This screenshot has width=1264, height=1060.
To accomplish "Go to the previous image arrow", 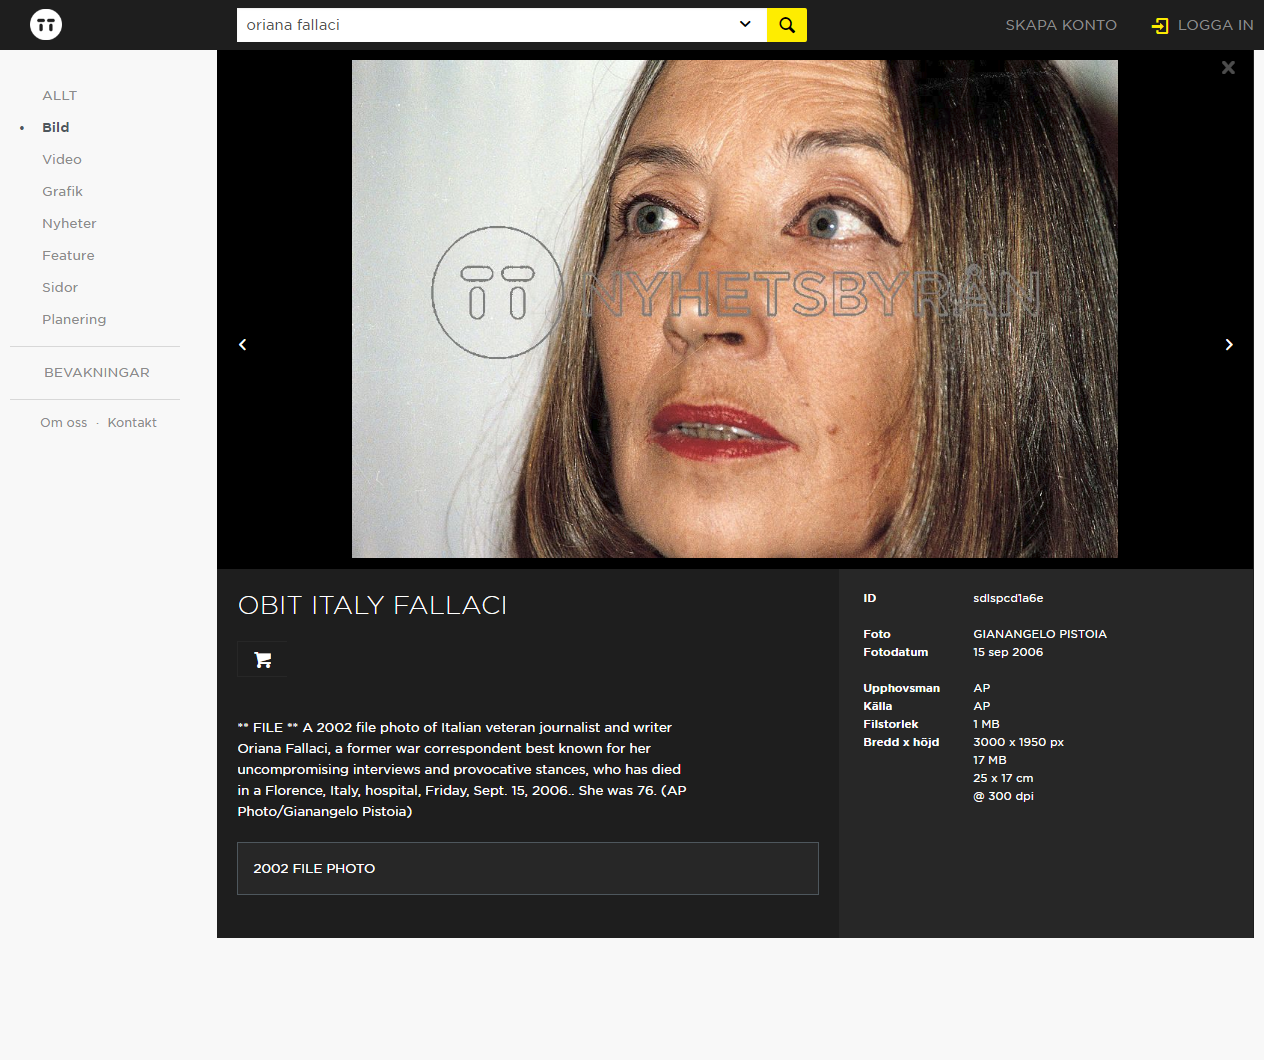I will point(243,345).
